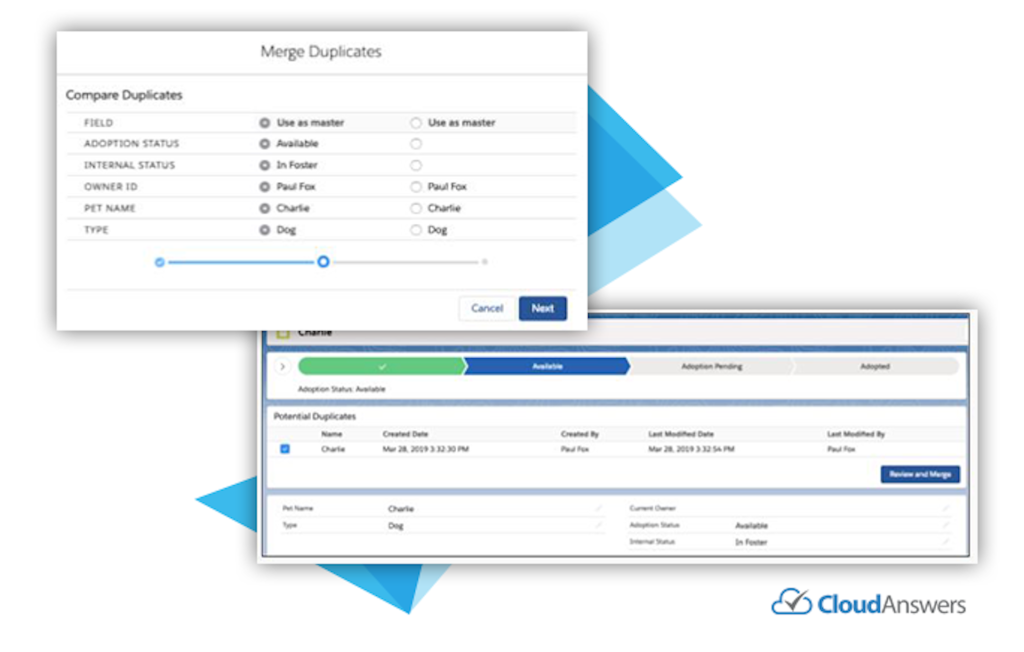Screen dimensions: 1024x652
Task: Click pencil icon to edit Adoption Status
Action: point(945,525)
